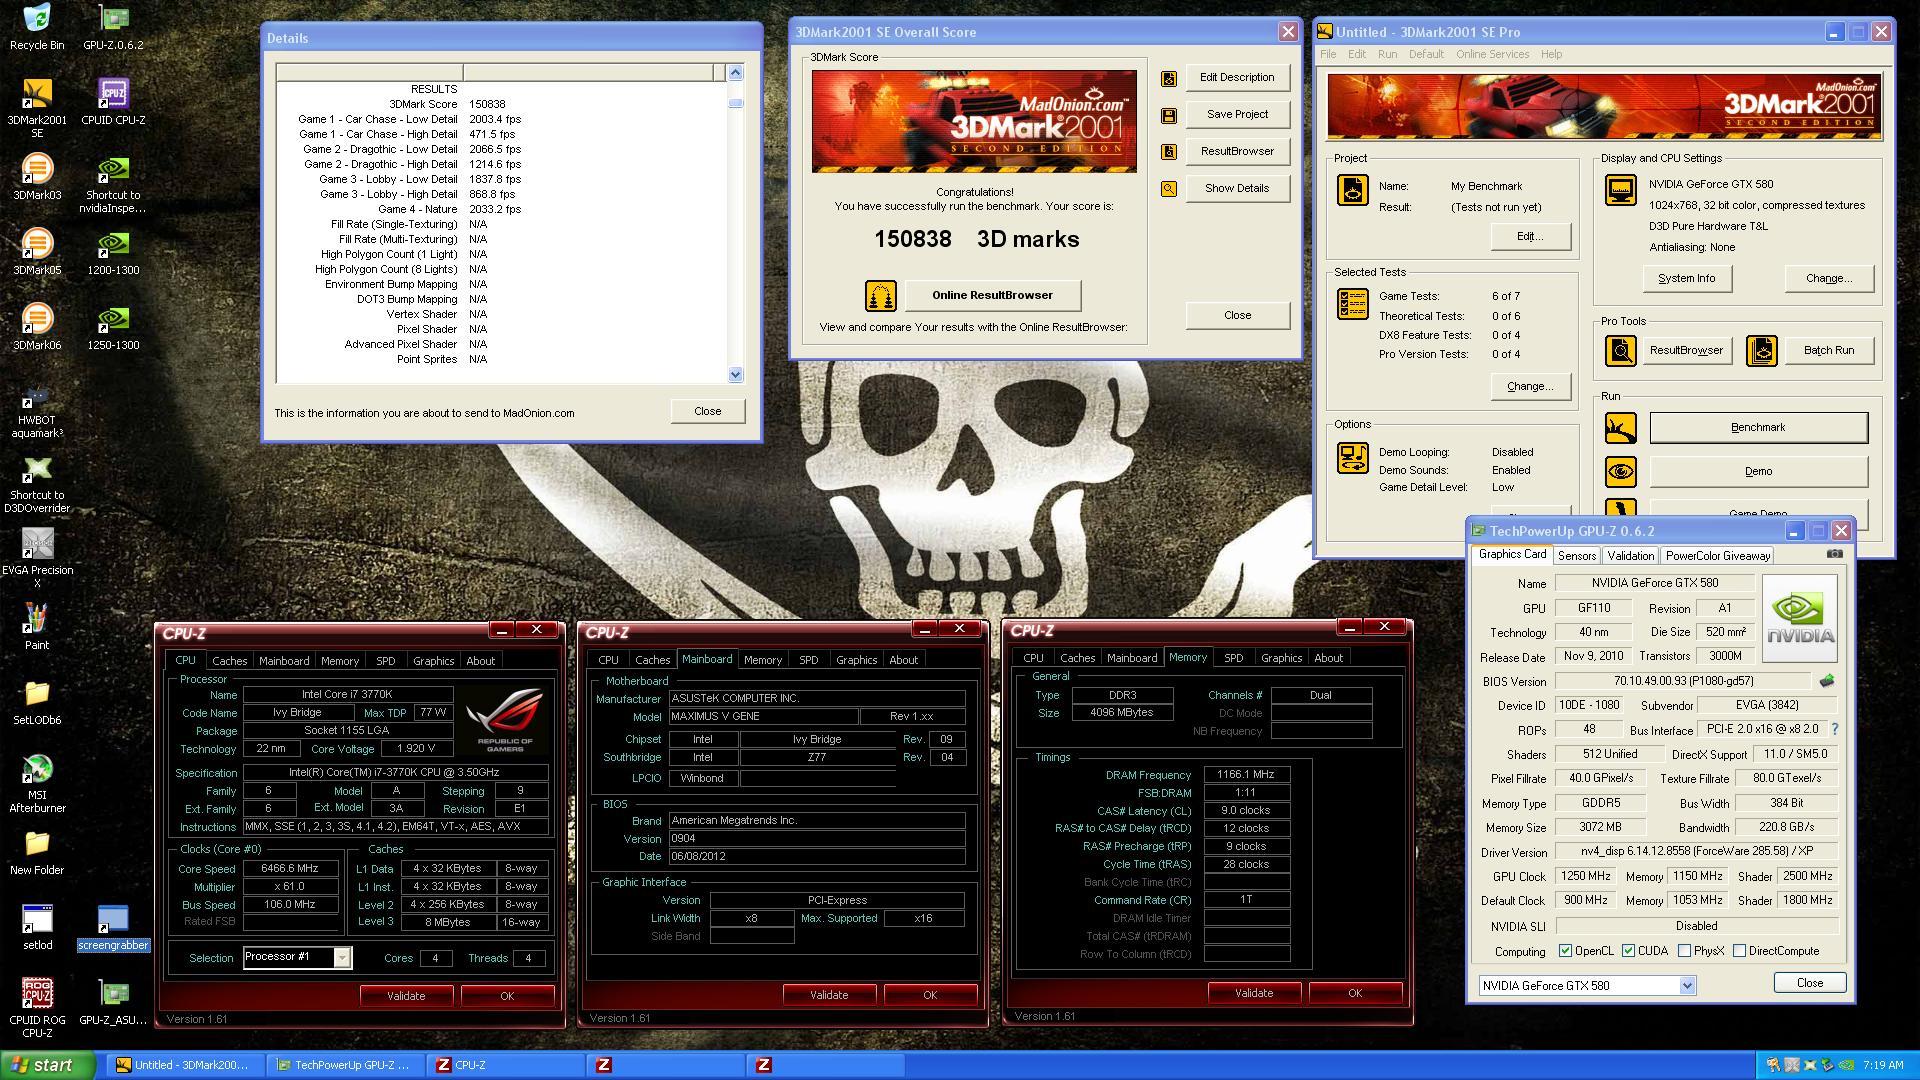Click Show Details button

pyautogui.click(x=1237, y=188)
